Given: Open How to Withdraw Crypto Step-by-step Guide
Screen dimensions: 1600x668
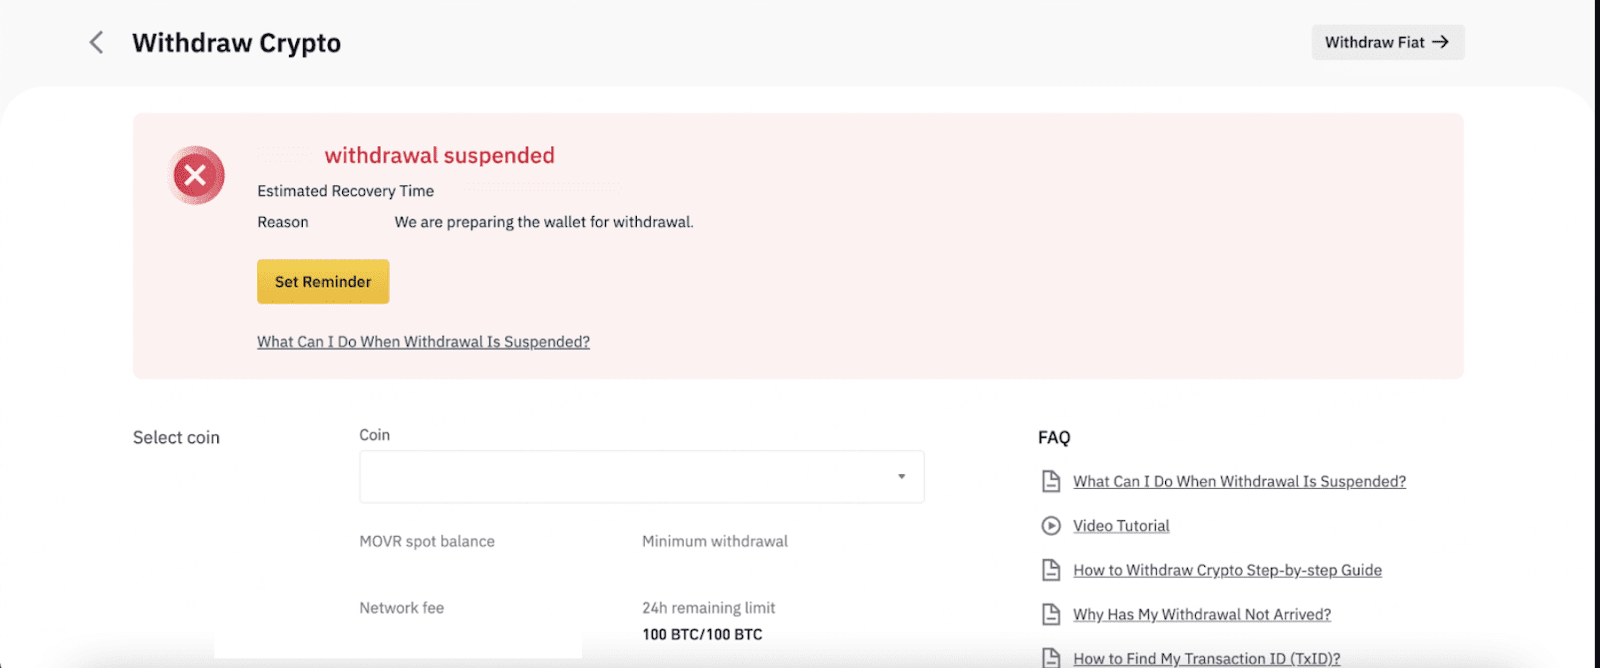Looking at the screenshot, I should [1227, 570].
